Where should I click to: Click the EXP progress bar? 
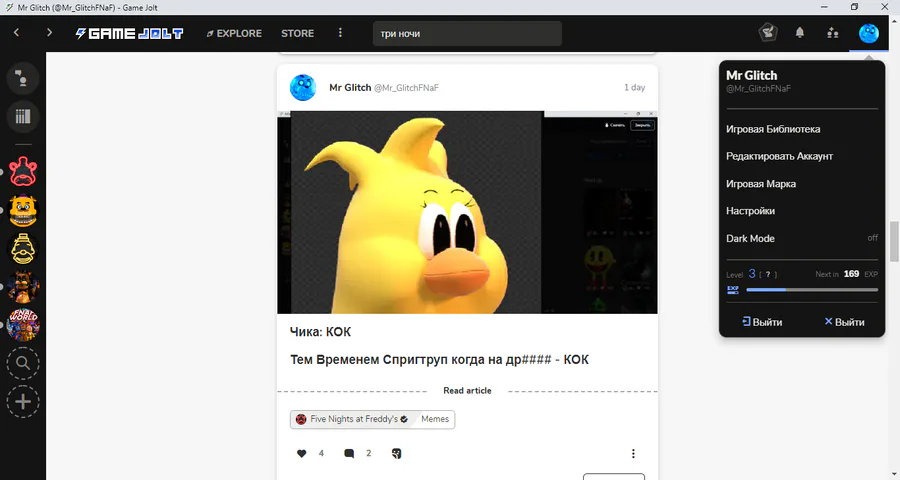point(812,290)
